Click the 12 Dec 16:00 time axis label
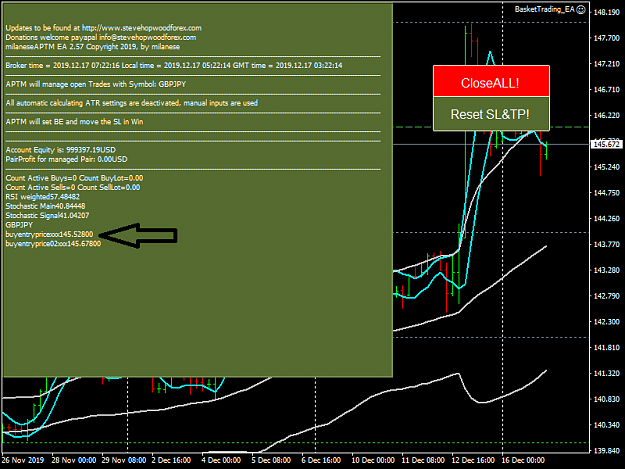Image resolution: width=625 pixels, height=469 pixels. tap(473, 460)
